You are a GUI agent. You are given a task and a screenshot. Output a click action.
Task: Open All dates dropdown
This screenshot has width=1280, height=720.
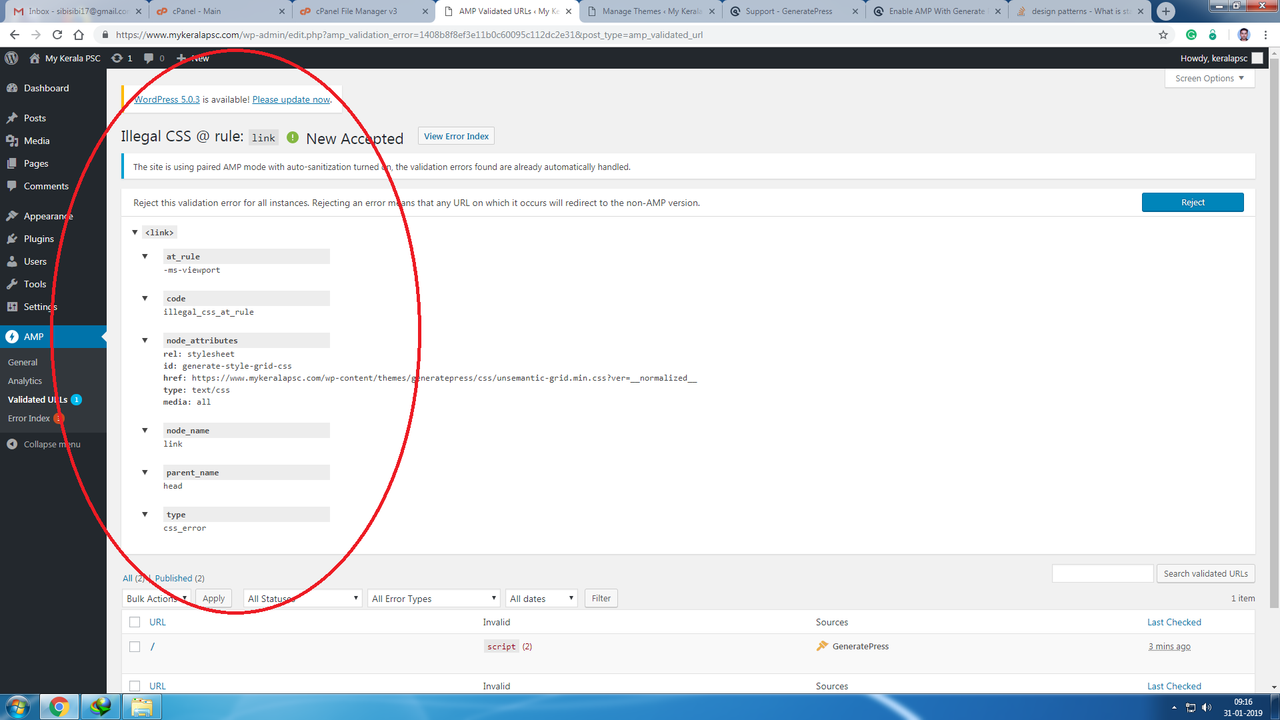point(542,598)
